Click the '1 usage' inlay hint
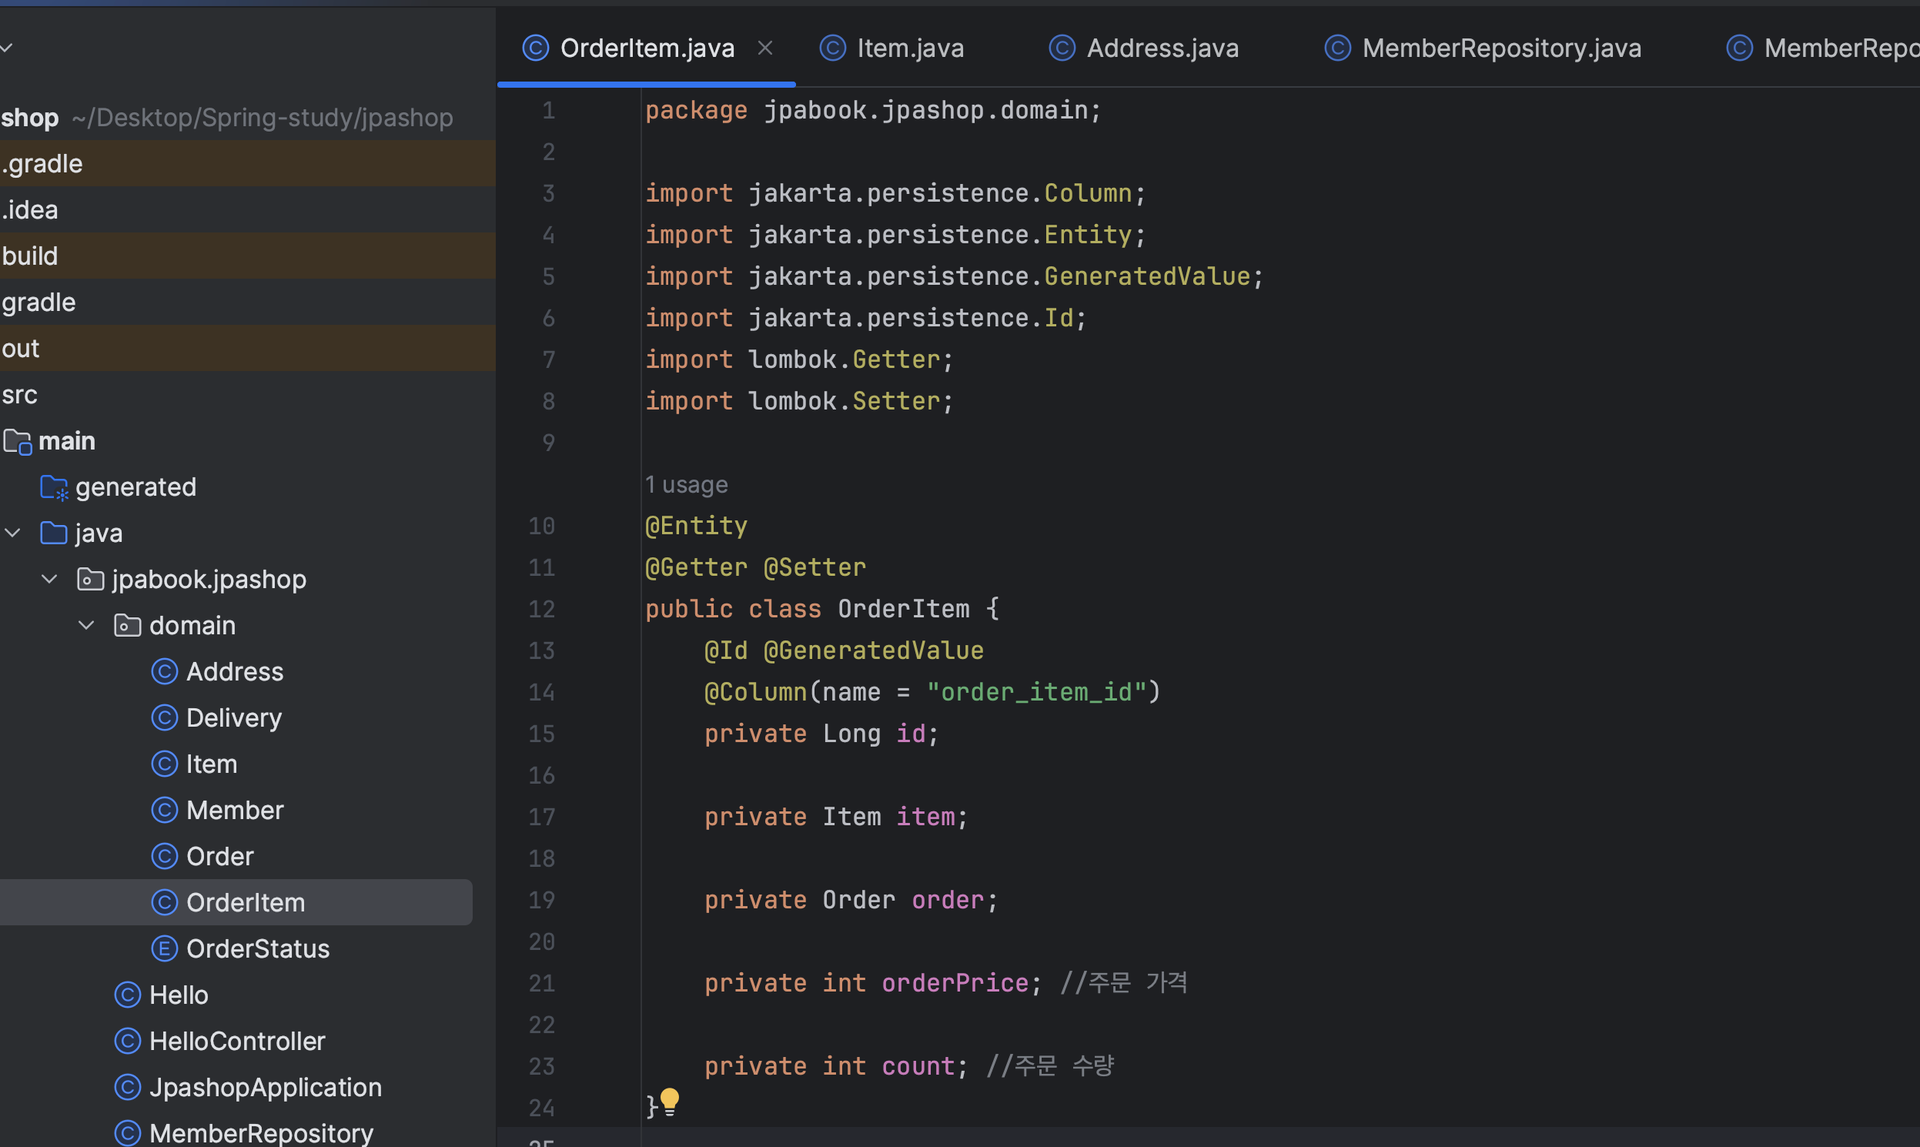The height and width of the screenshot is (1147, 1920). point(686,485)
